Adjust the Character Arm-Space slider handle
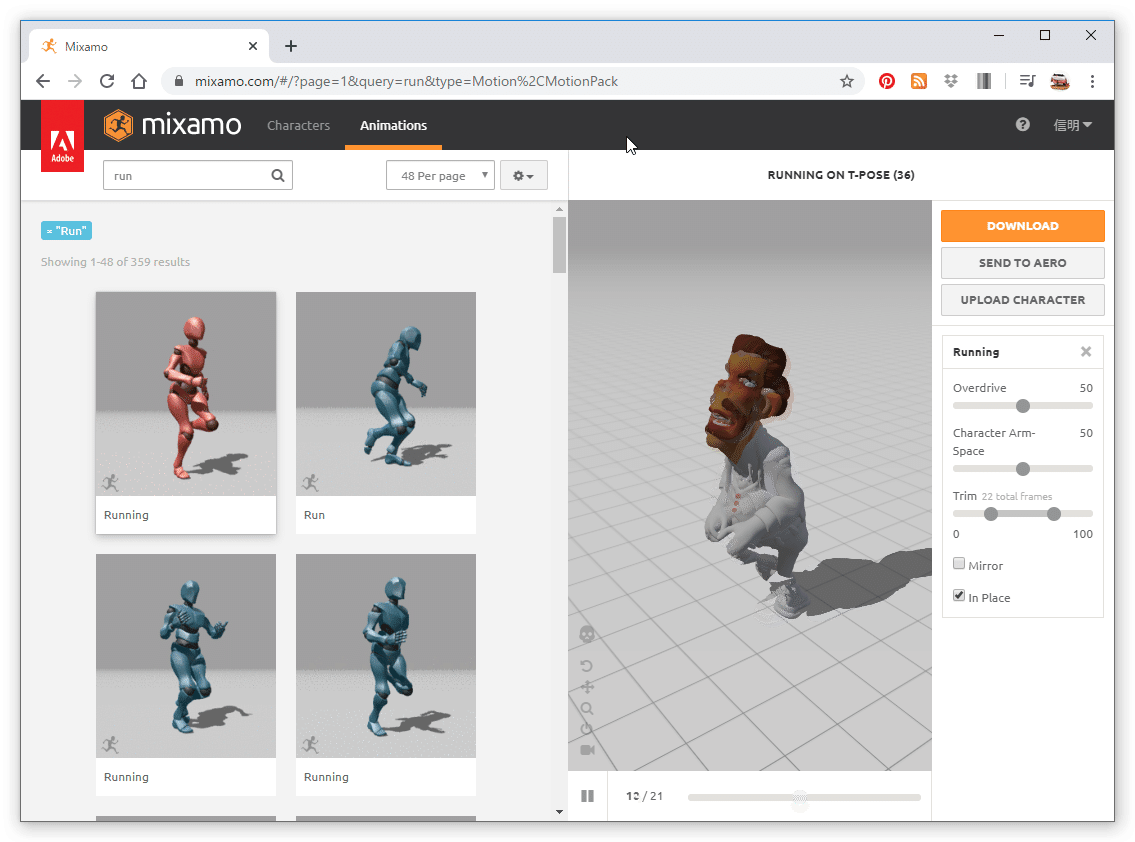The image size is (1135, 842). coord(1023,469)
